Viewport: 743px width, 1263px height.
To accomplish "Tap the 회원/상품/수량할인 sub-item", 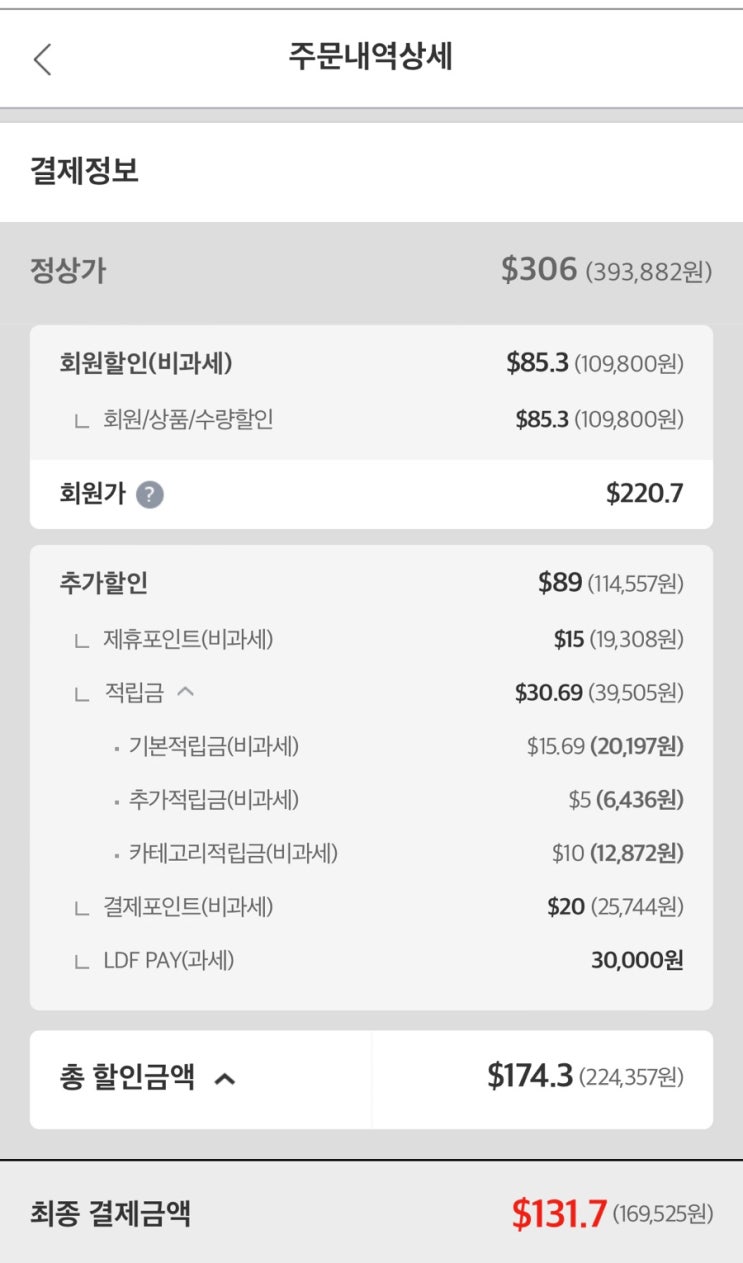I will tap(188, 420).
